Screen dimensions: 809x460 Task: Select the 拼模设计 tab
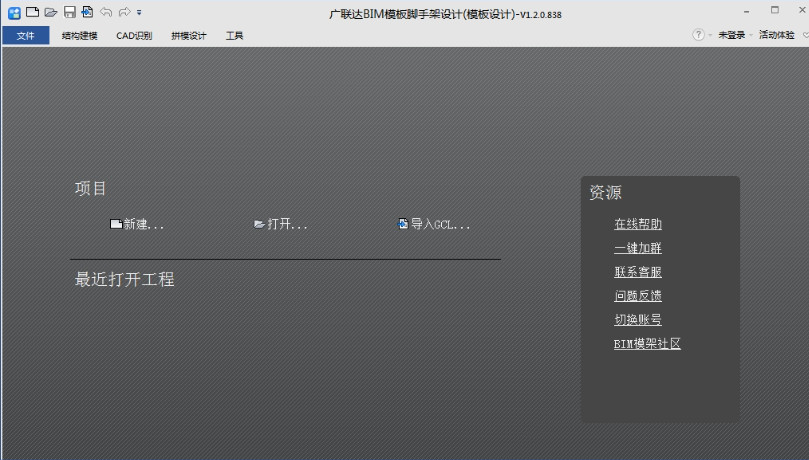pos(189,36)
